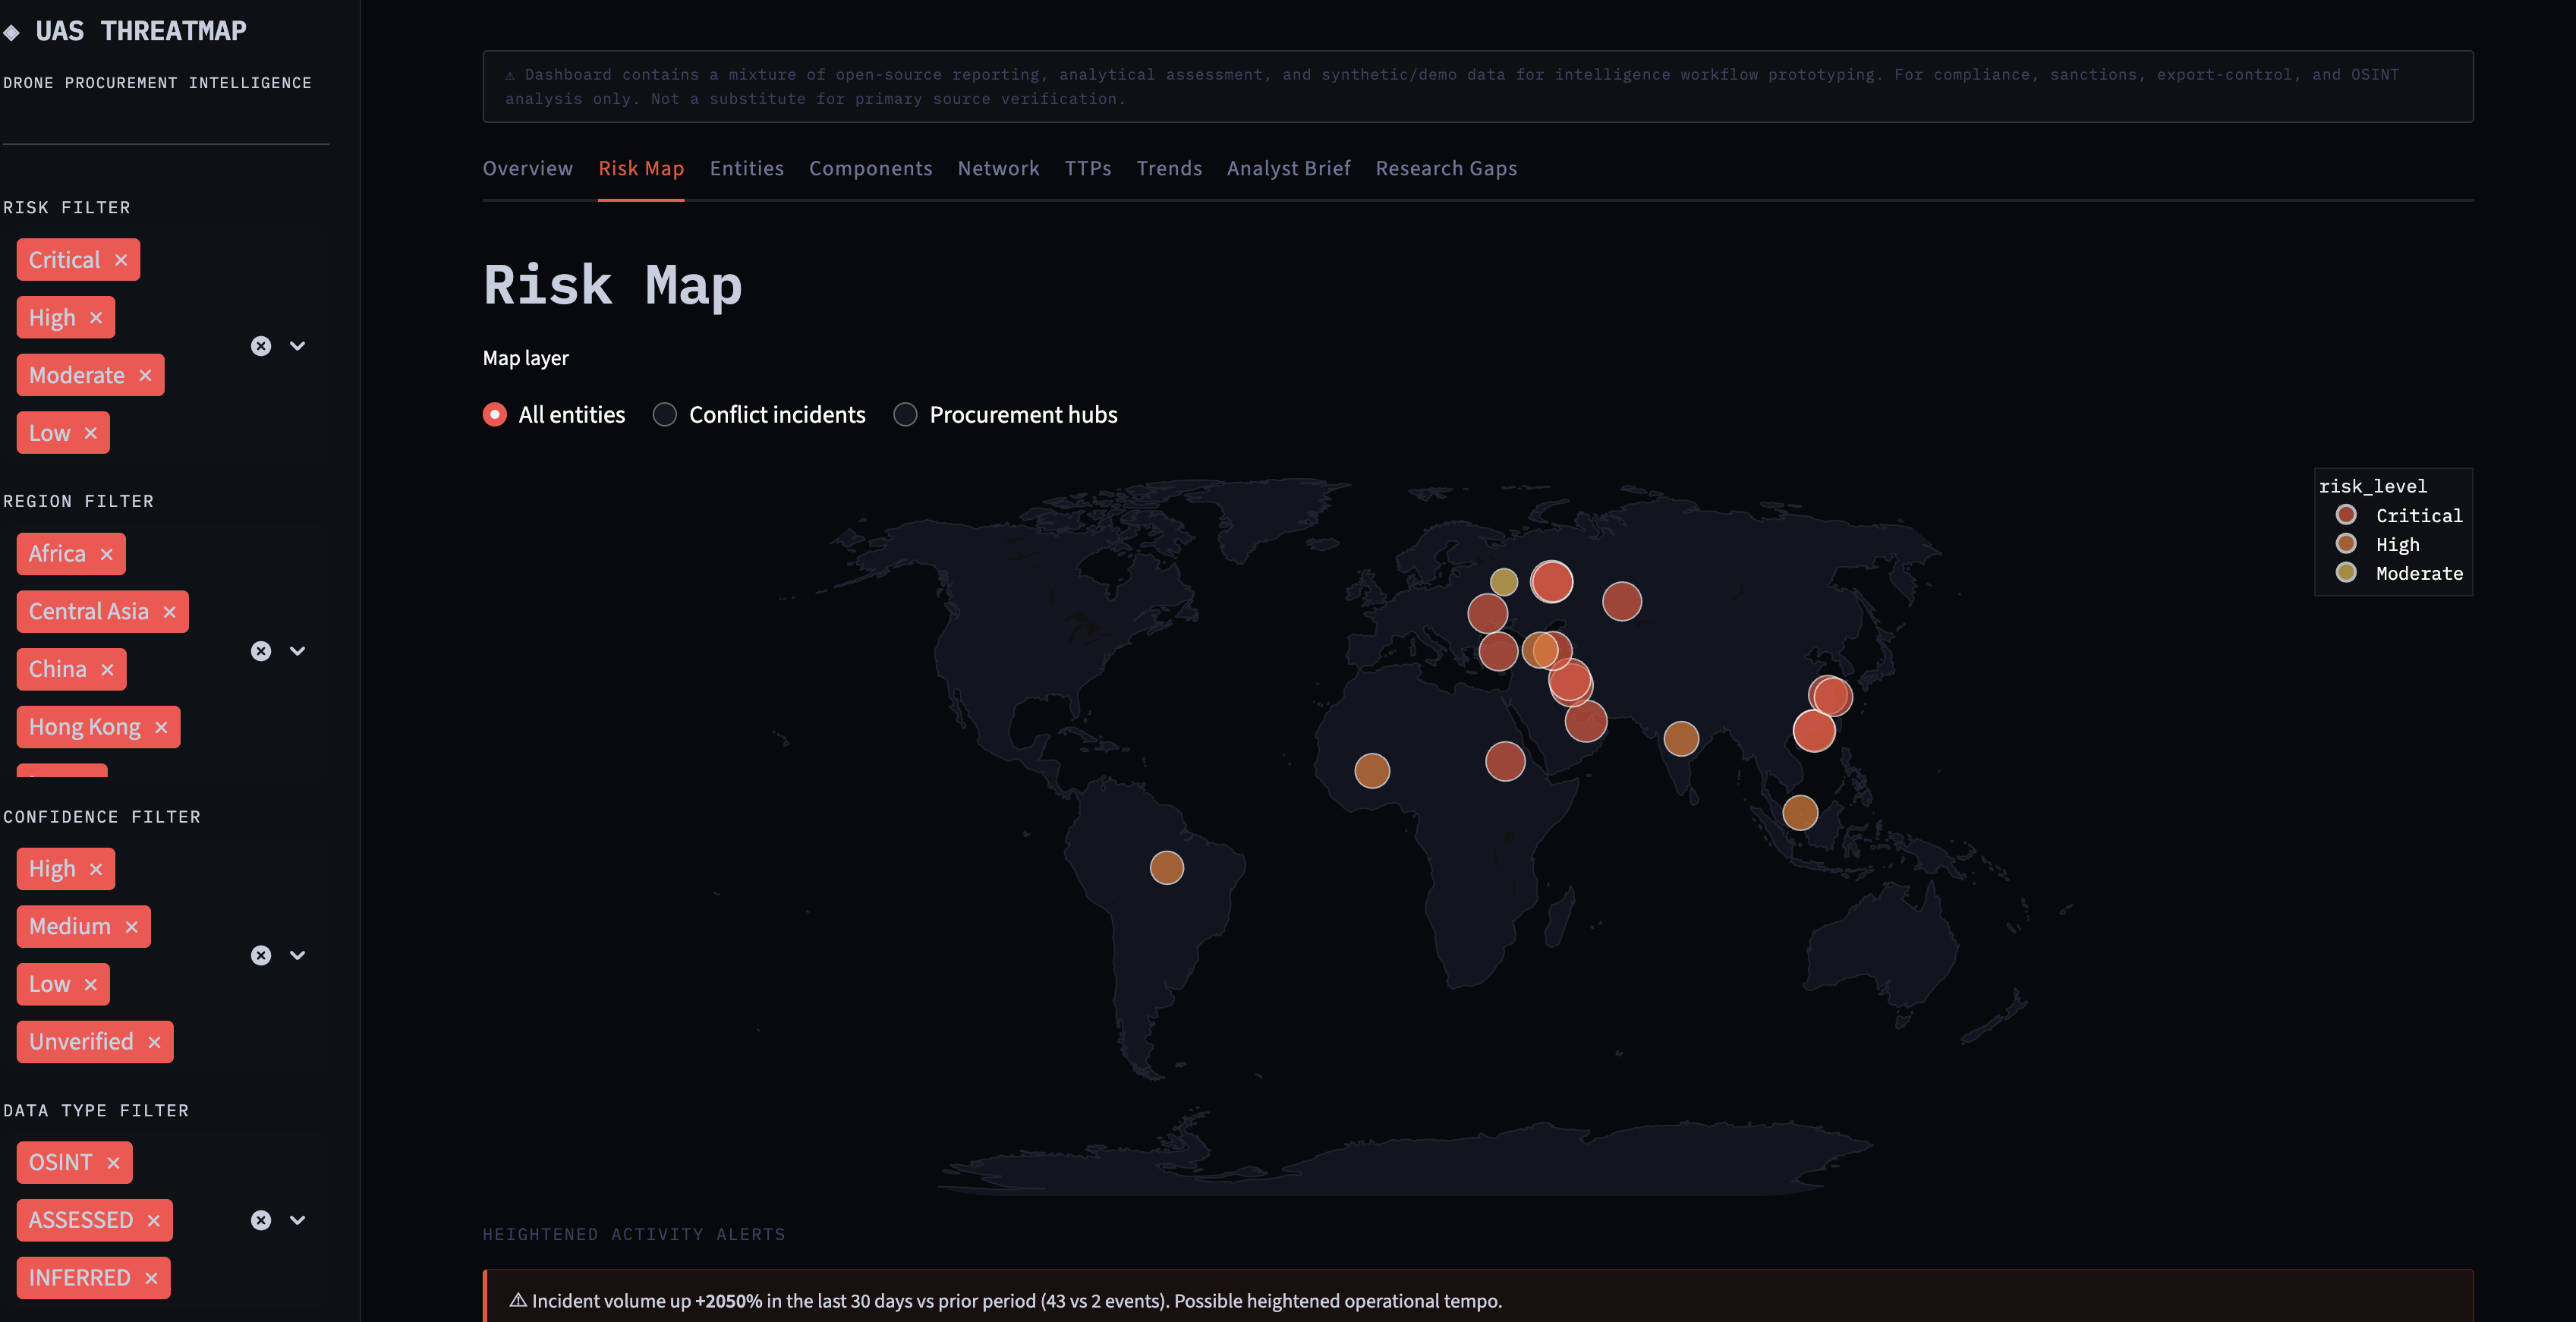
Task: Remove the China region tag
Action: click(x=107, y=669)
